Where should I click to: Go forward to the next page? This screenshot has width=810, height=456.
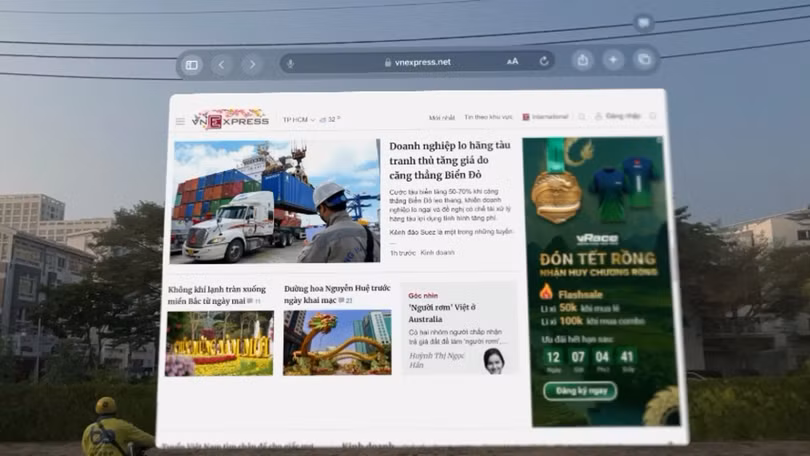click(x=252, y=64)
